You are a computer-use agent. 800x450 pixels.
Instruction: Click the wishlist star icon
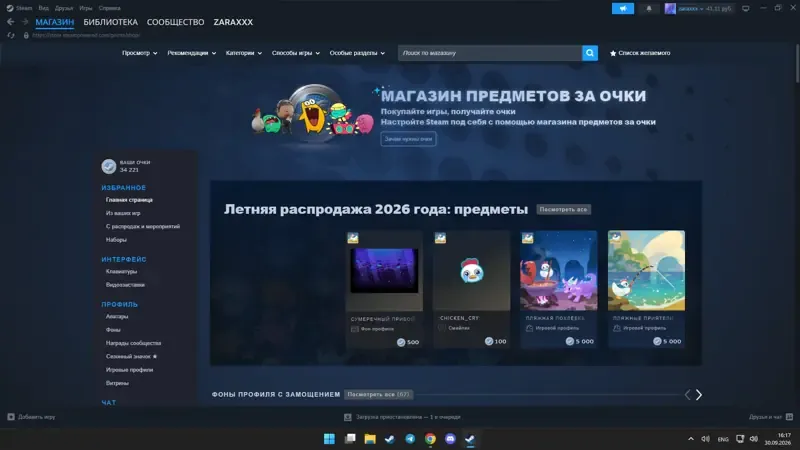click(613, 53)
